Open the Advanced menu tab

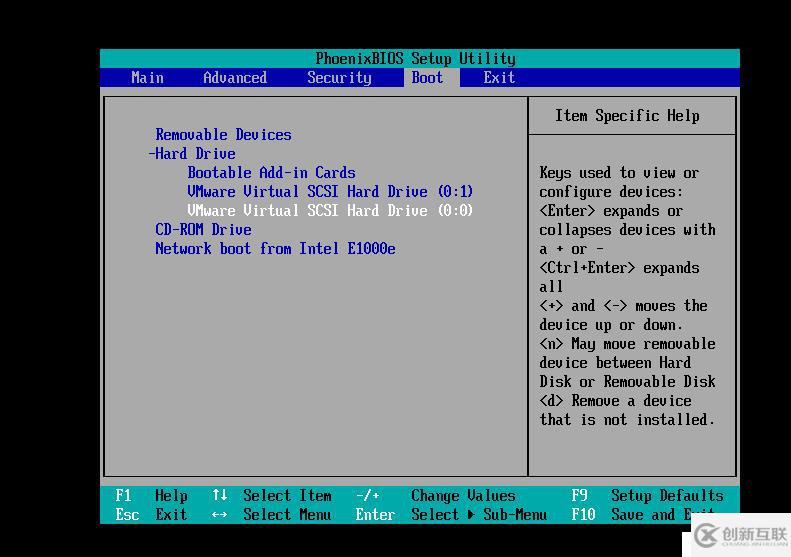point(235,78)
